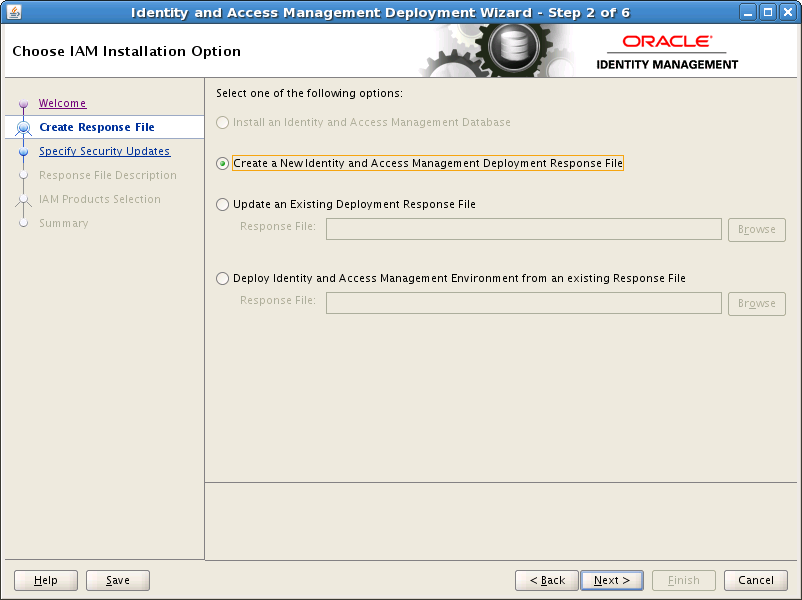Click the Response File Description step bullet
The height and width of the screenshot is (600, 802).
23,175
